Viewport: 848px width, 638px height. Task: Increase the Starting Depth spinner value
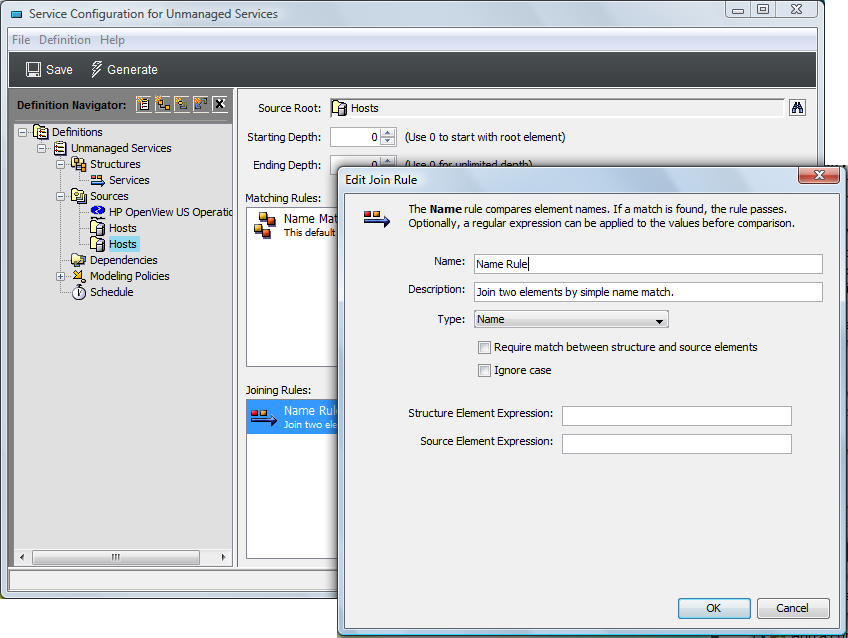[x=387, y=133]
